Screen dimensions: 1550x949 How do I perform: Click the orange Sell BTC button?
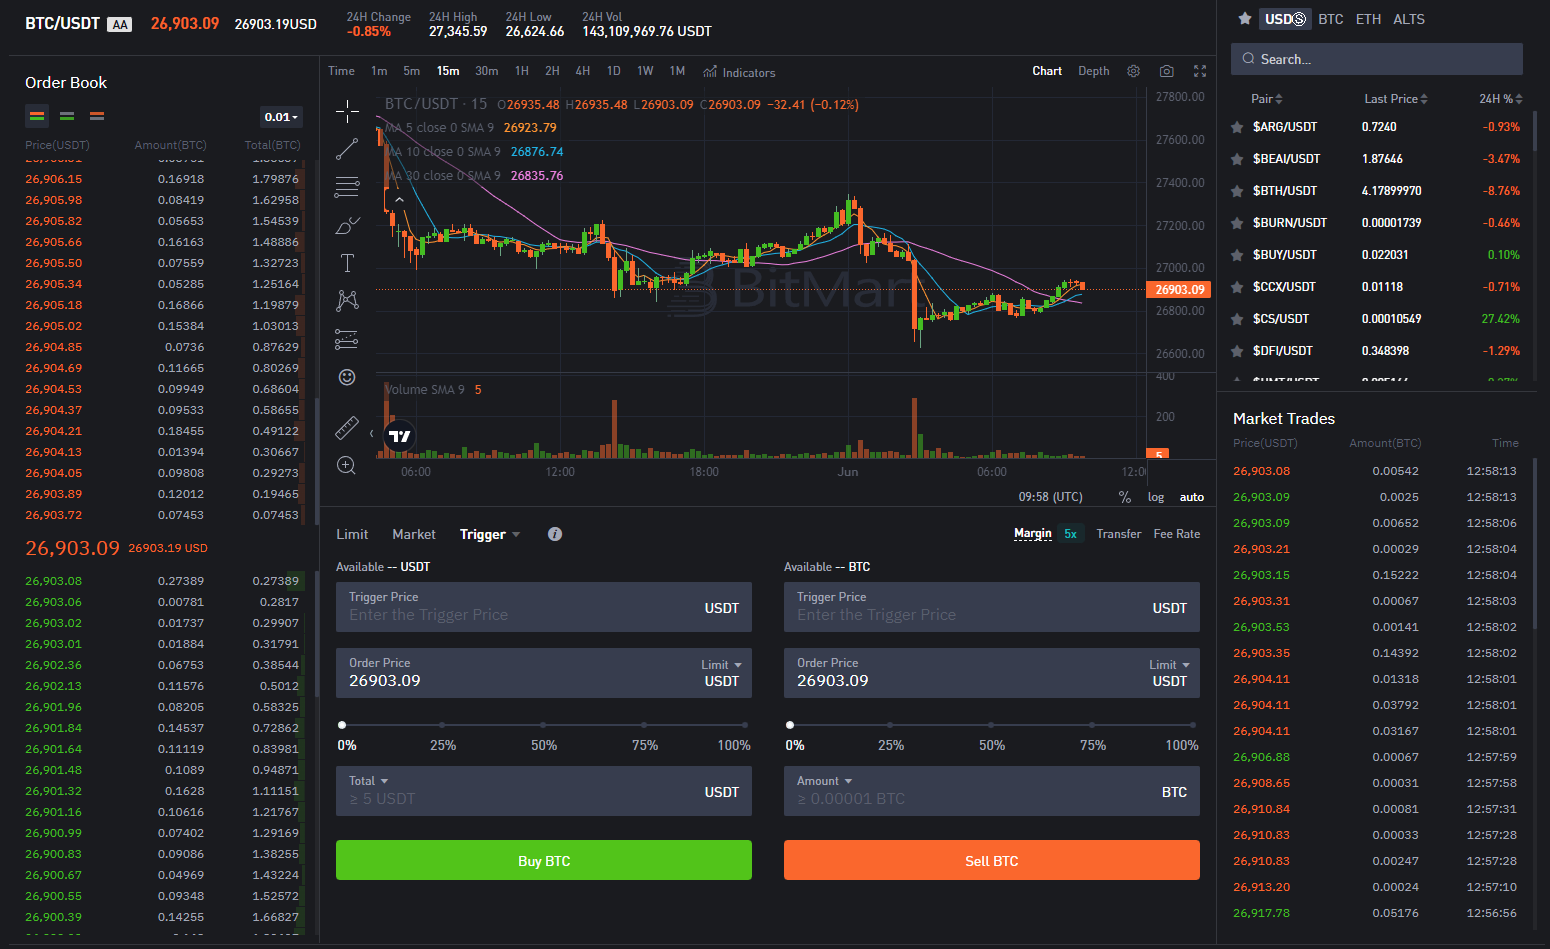tap(992, 860)
